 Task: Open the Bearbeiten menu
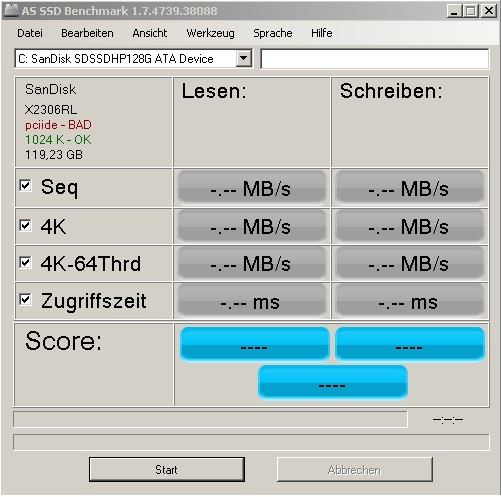point(87,33)
